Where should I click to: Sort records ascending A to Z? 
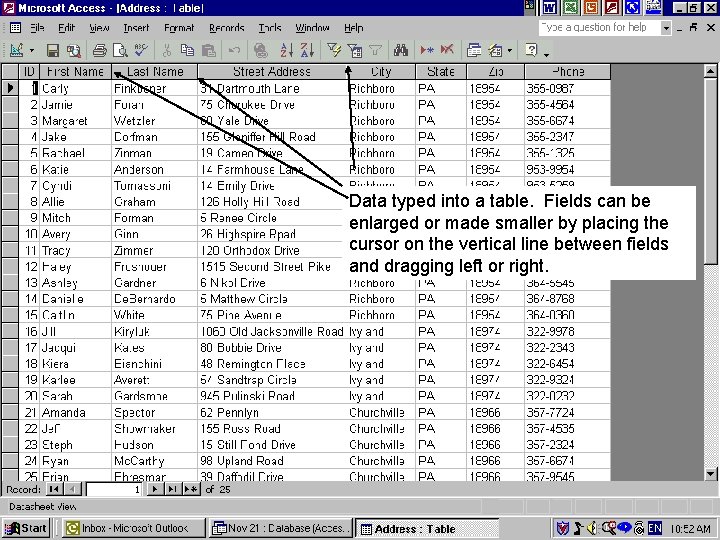tap(287, 50)
